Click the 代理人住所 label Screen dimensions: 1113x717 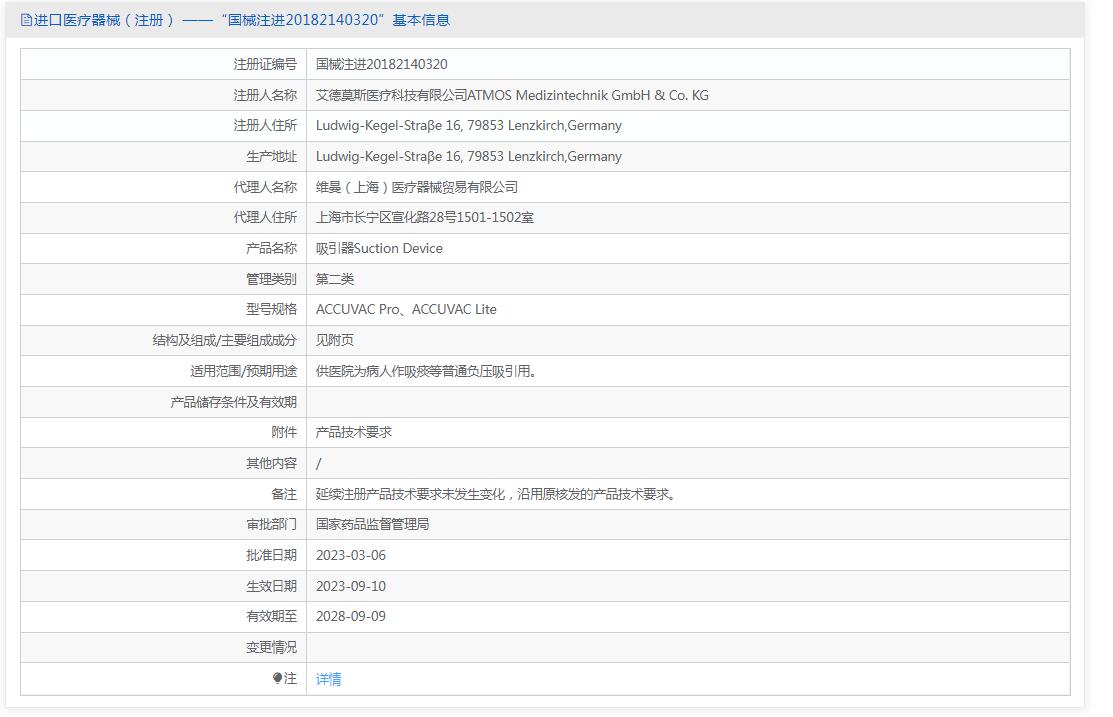[265, 218]
